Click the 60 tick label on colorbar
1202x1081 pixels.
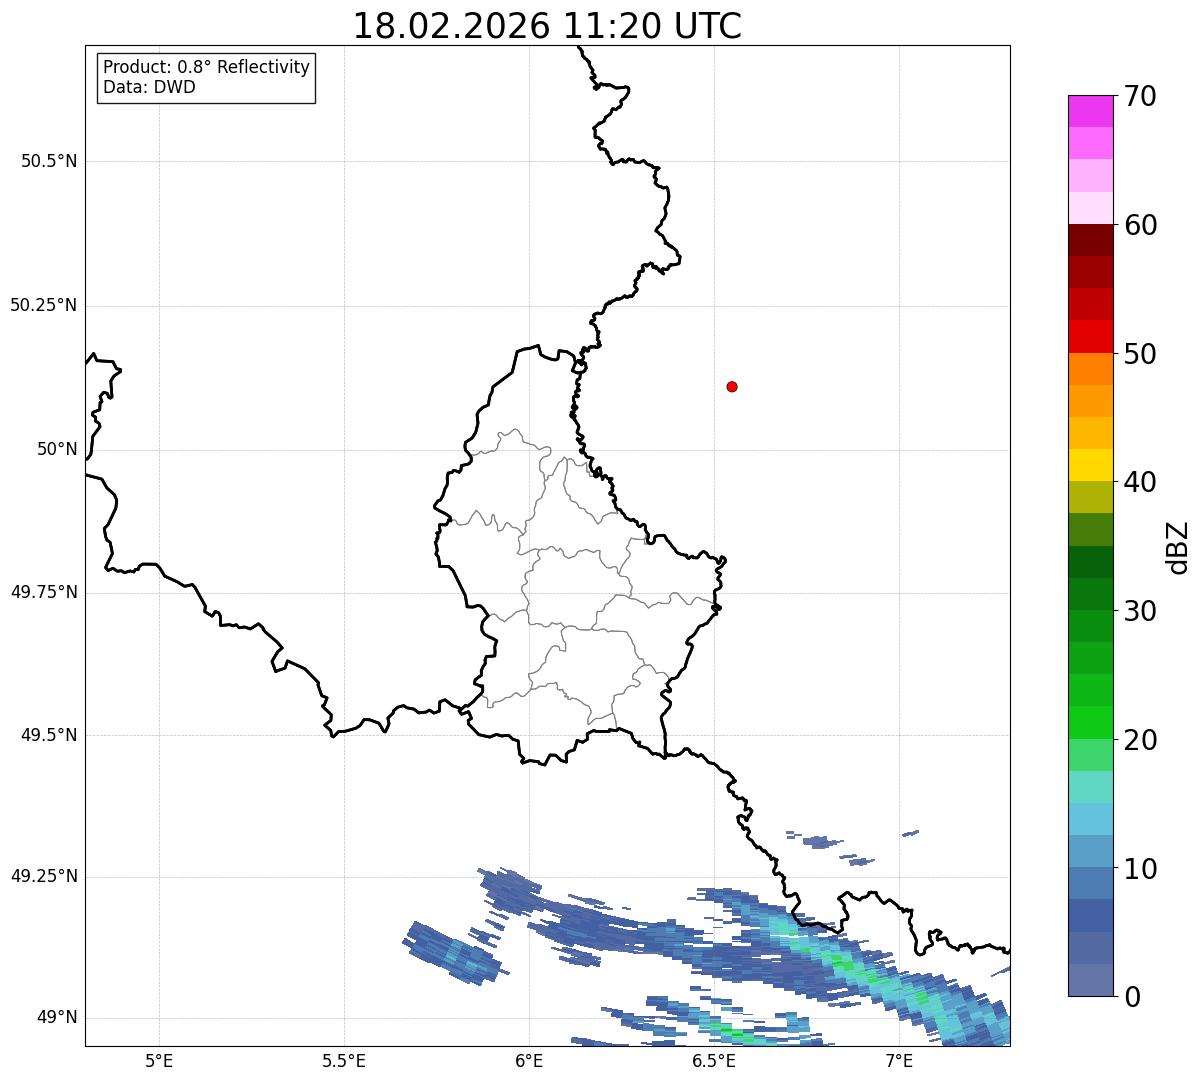[x=1140, y=225]
